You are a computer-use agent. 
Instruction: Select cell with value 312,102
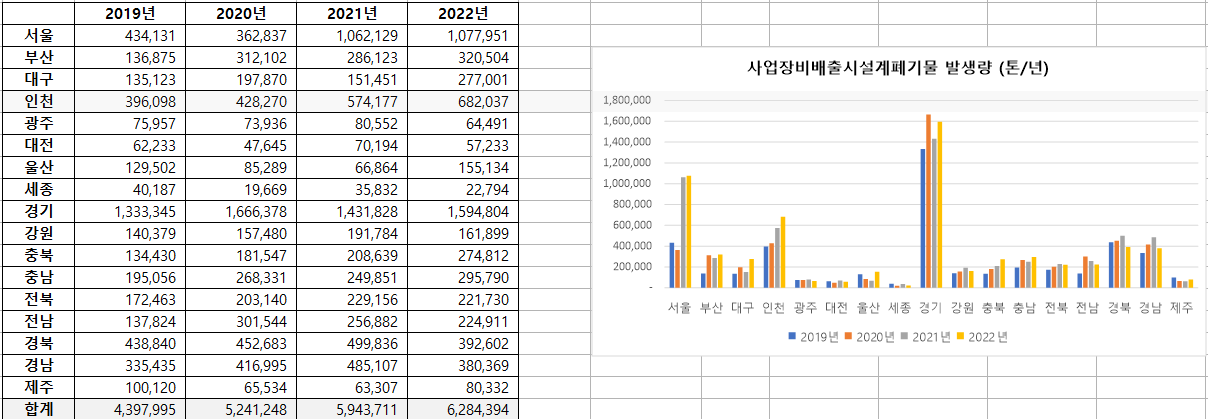pos(241,57)
